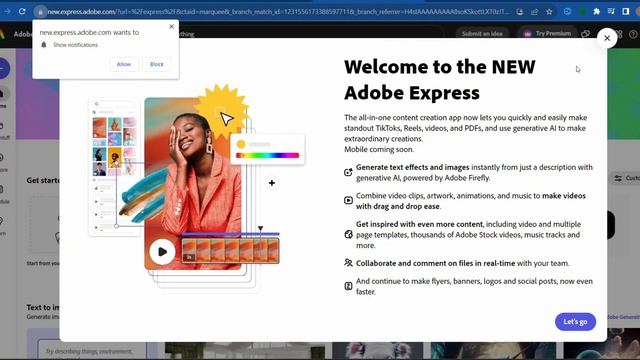This screenshot has width=640, height=360.
Task: Click the make videos feature icon
Action: pos(348,200)
